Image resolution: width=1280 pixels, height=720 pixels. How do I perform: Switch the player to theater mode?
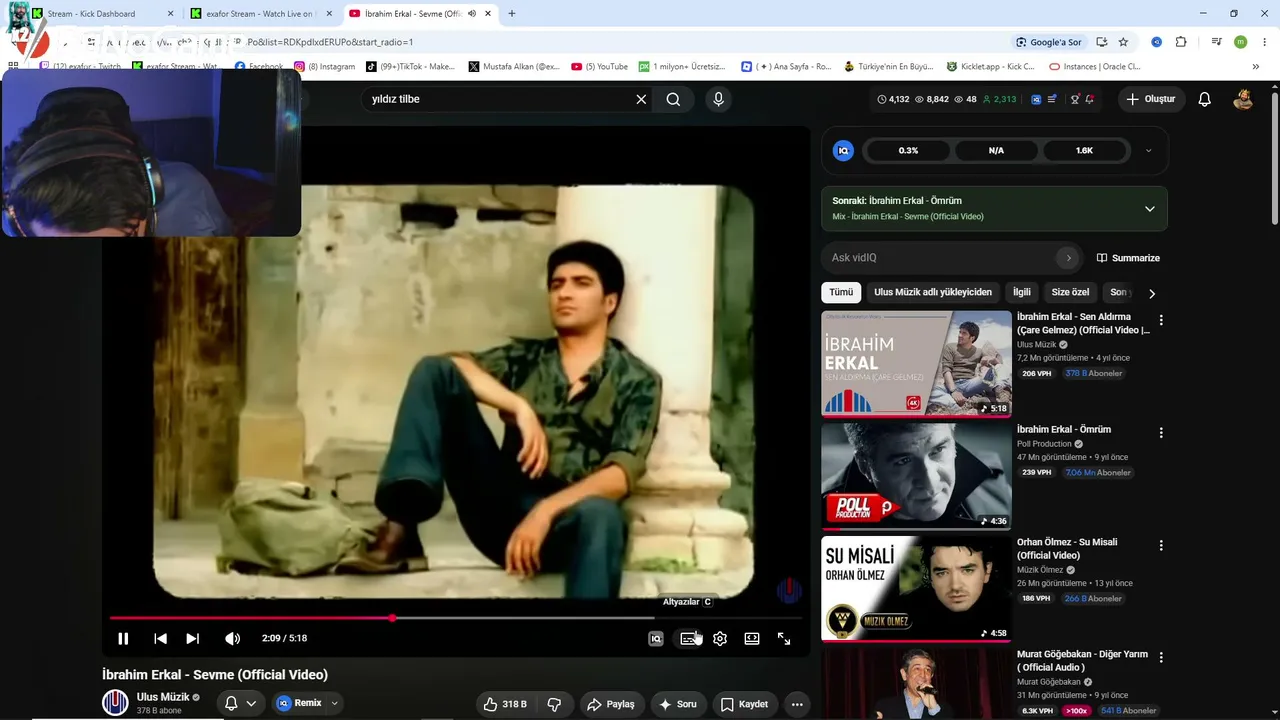click(x=752, y=639)
